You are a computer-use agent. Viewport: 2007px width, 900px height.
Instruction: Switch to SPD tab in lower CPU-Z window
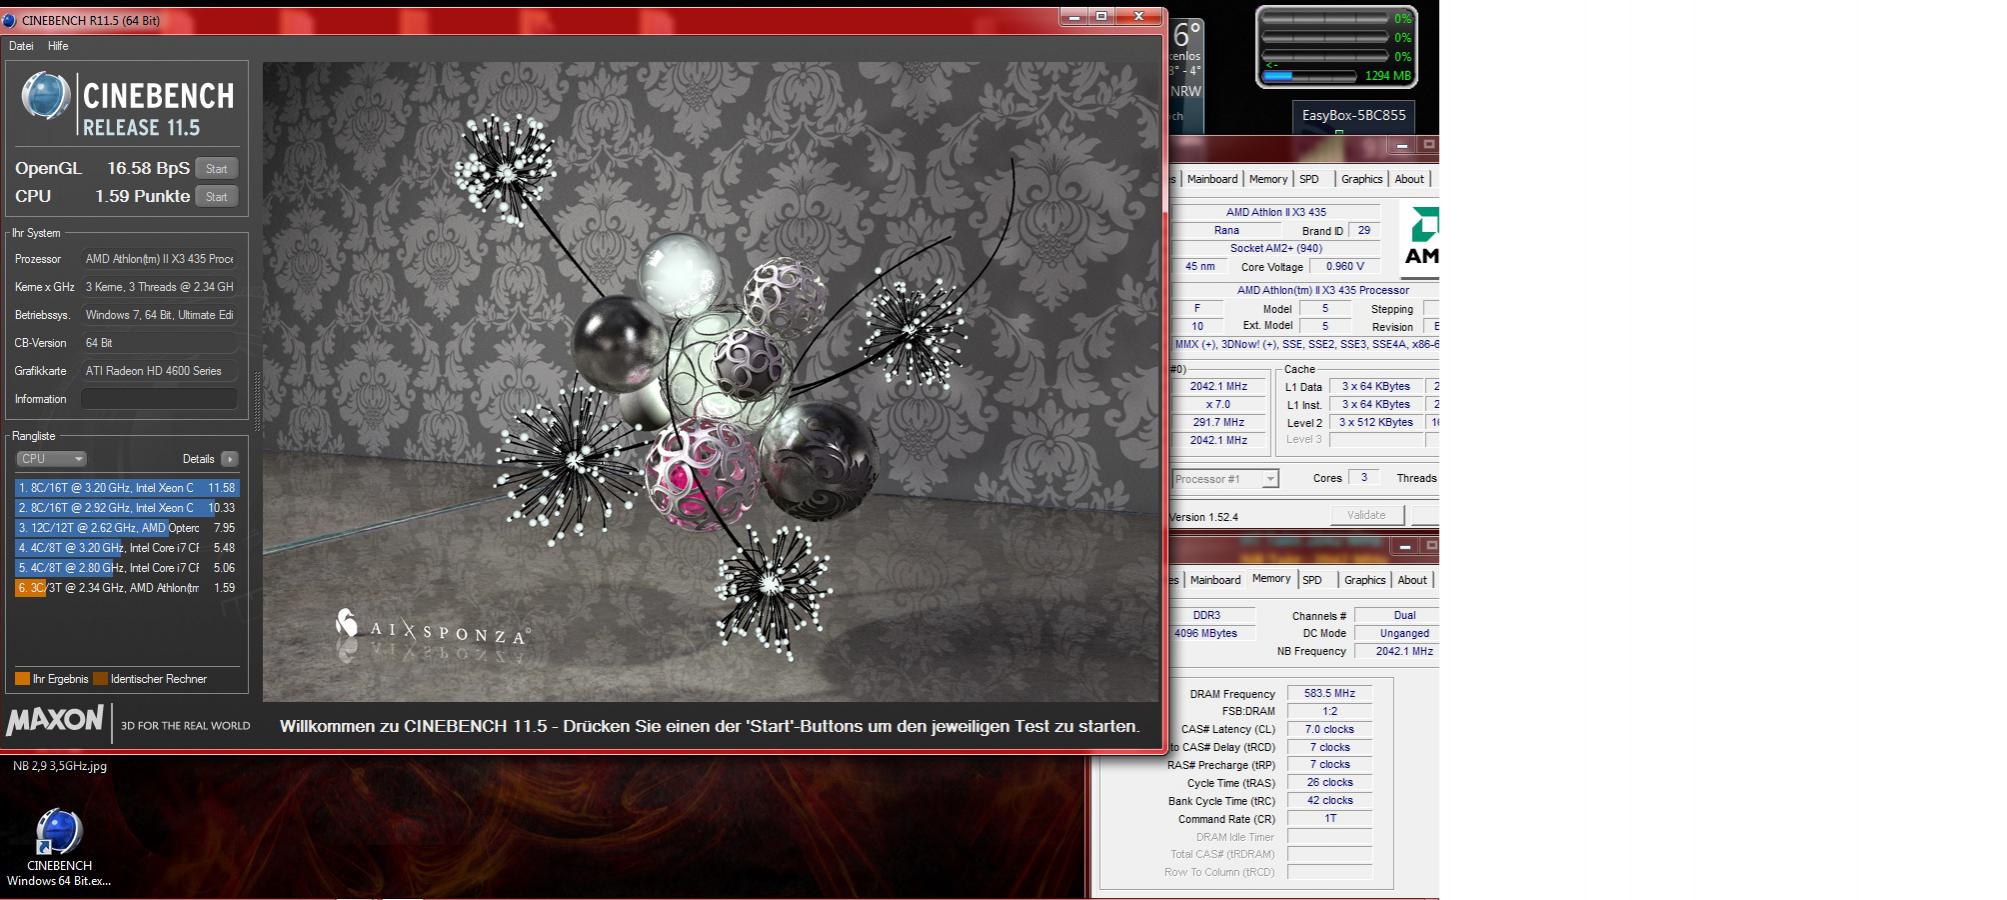(1313, 580)
